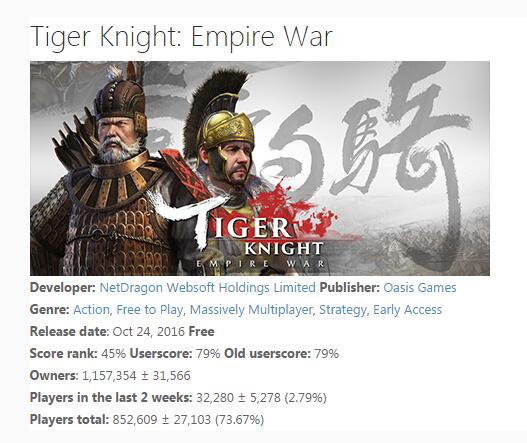Click the Tiger Knight banner image

coord(260,168)
